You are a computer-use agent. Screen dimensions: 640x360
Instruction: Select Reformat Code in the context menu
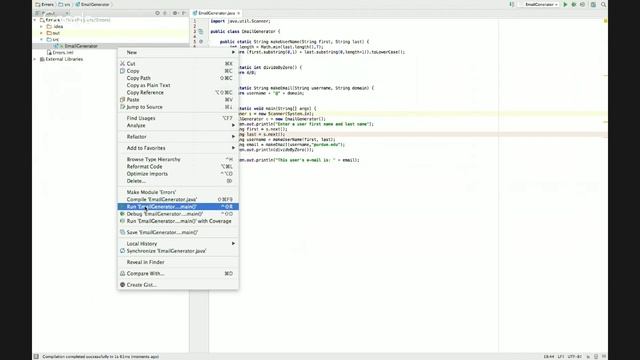tap(178, 167)
